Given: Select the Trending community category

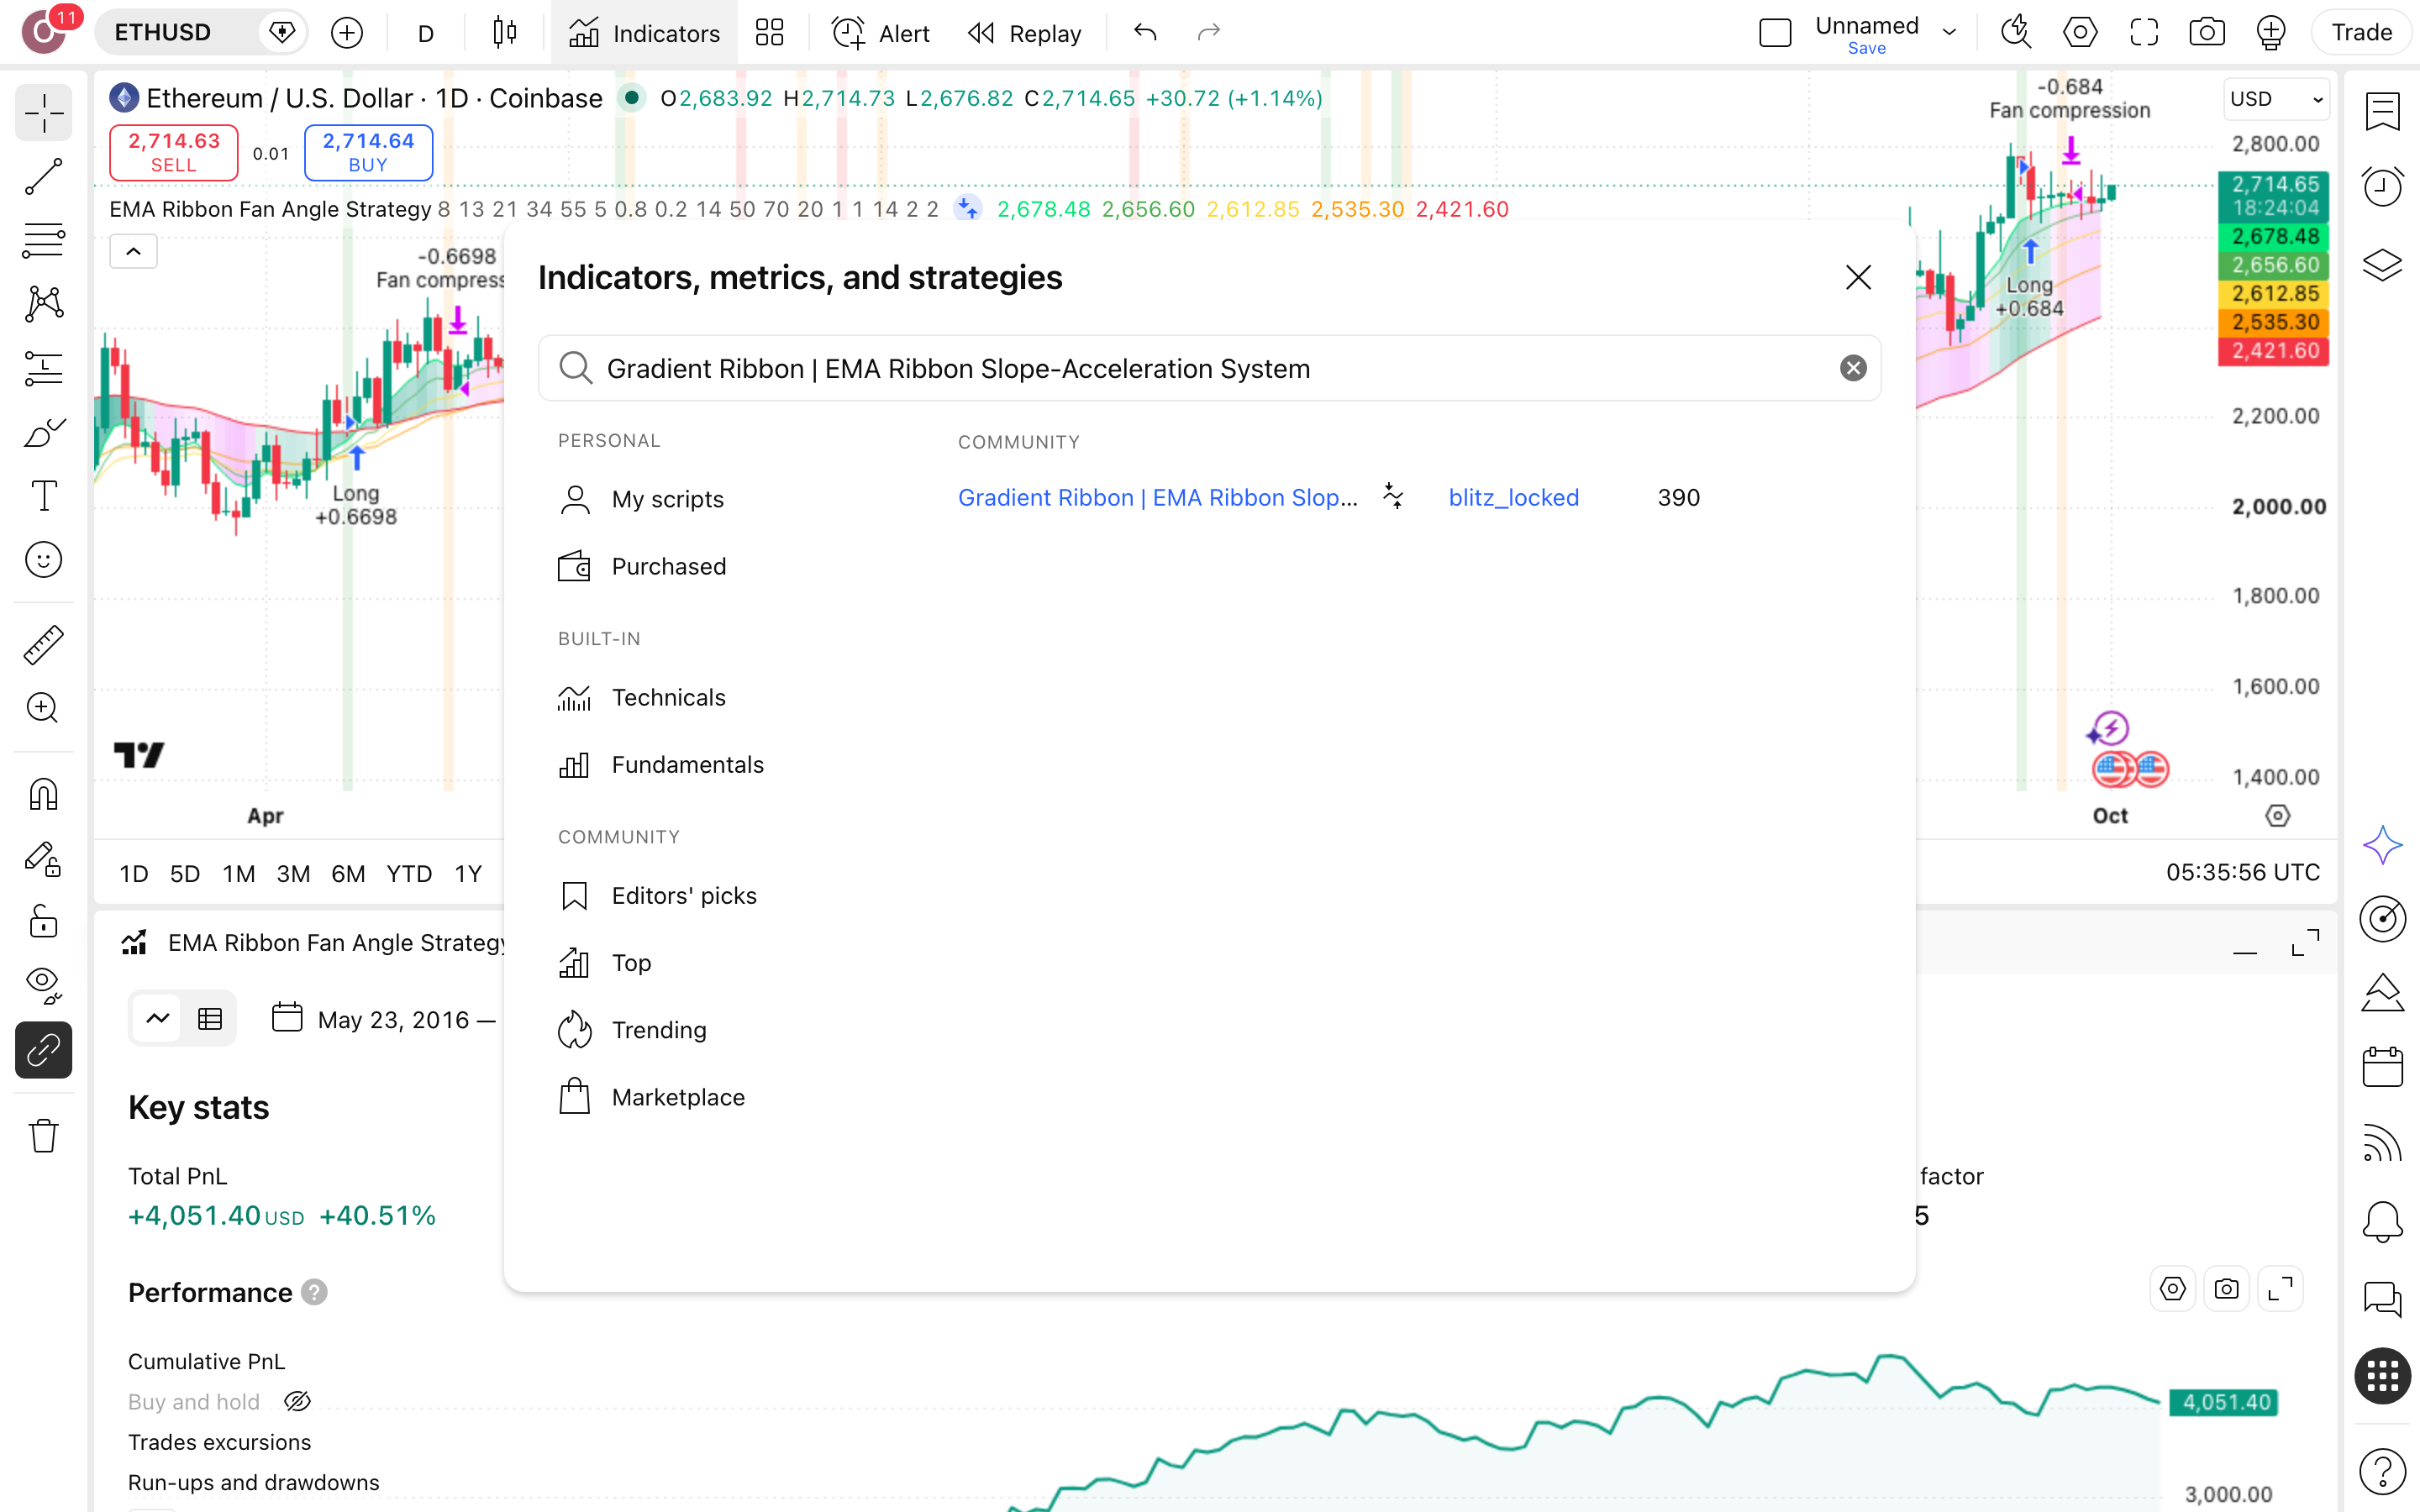Looking at the screenshot, I should (x=632, y=1030).
